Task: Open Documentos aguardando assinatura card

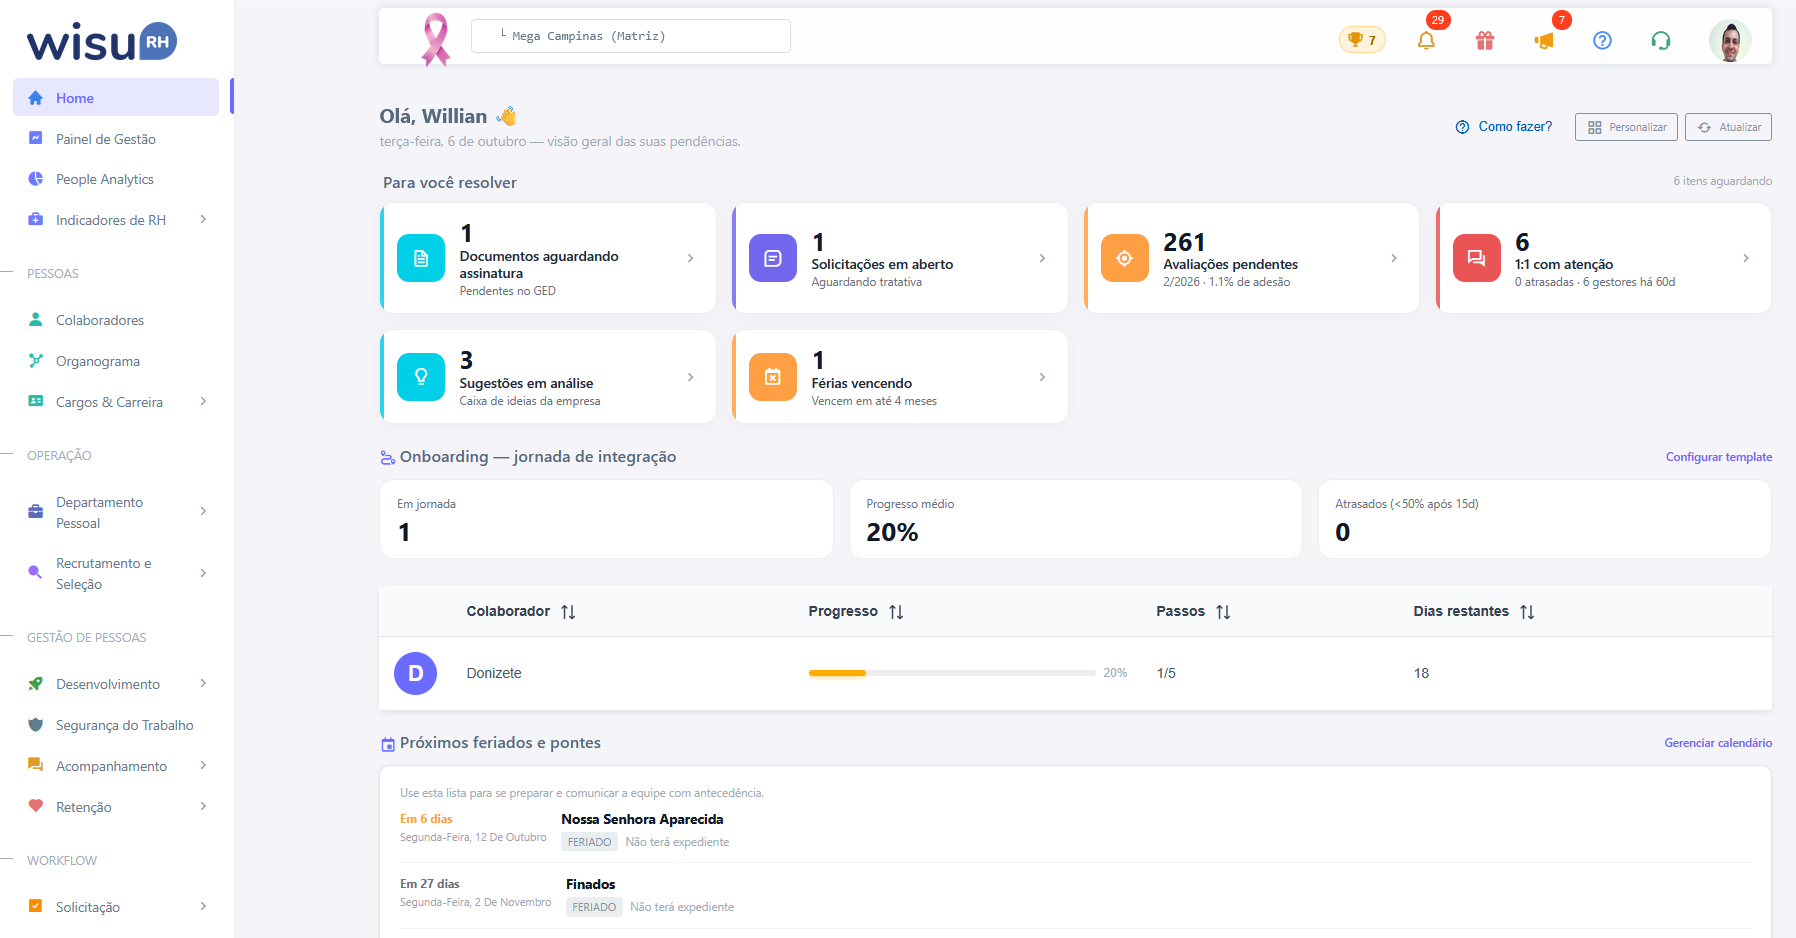Action: click(x=548, y=258)
